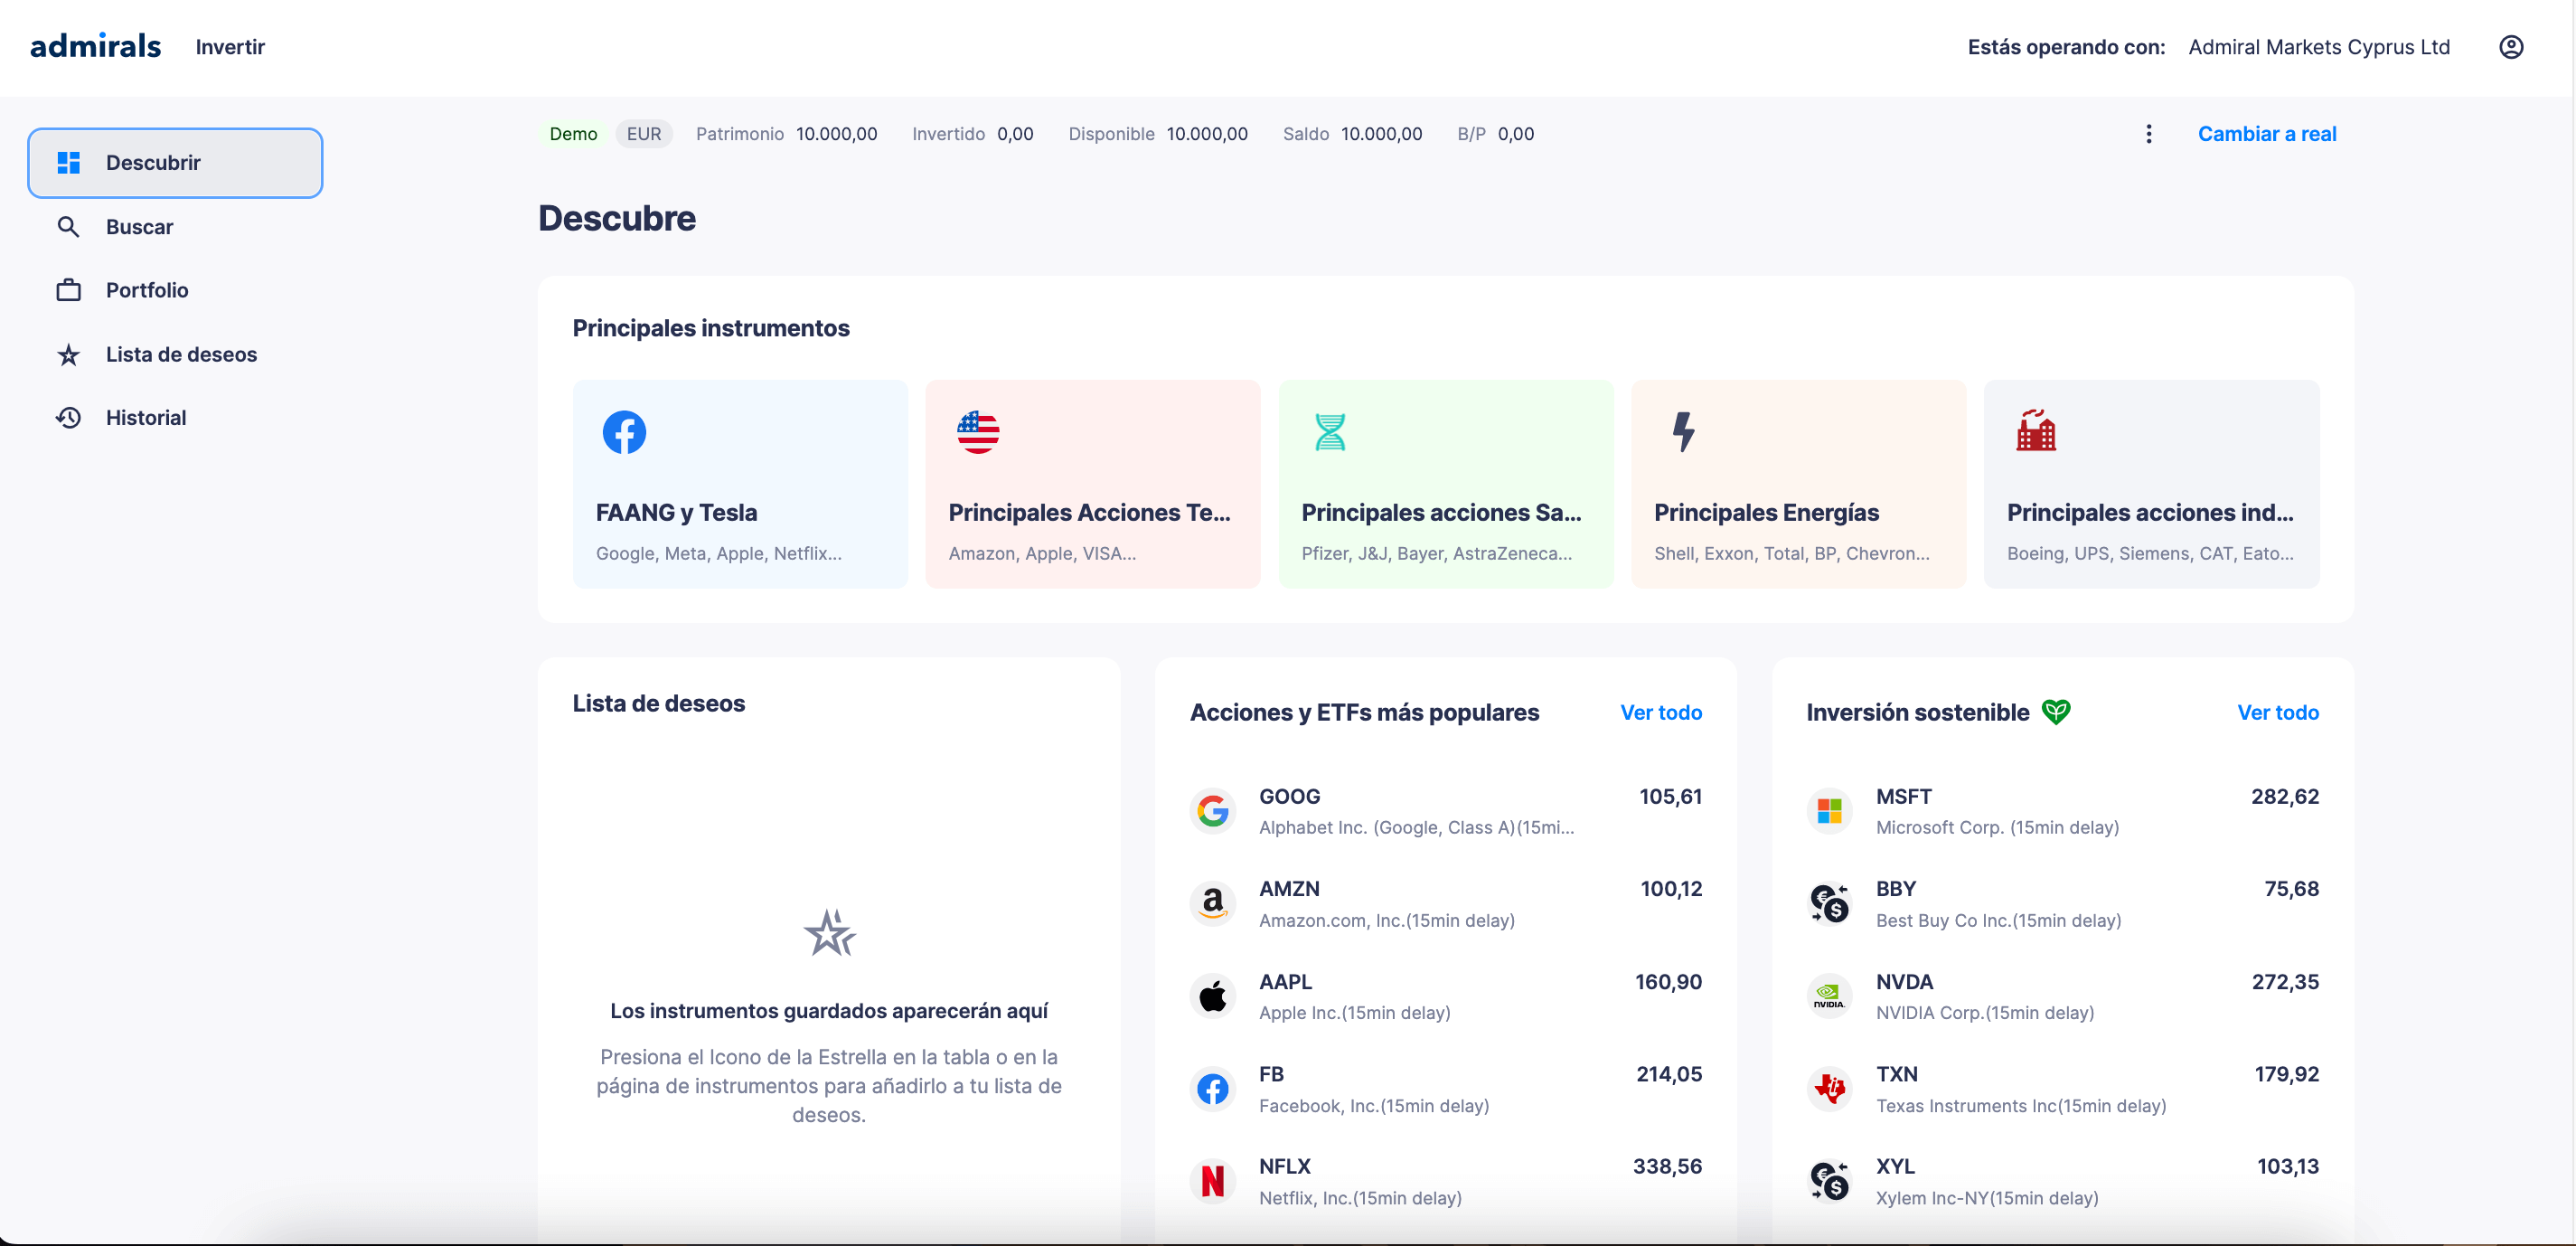Click the Facebook logo next to FB

(1213, 1088)
